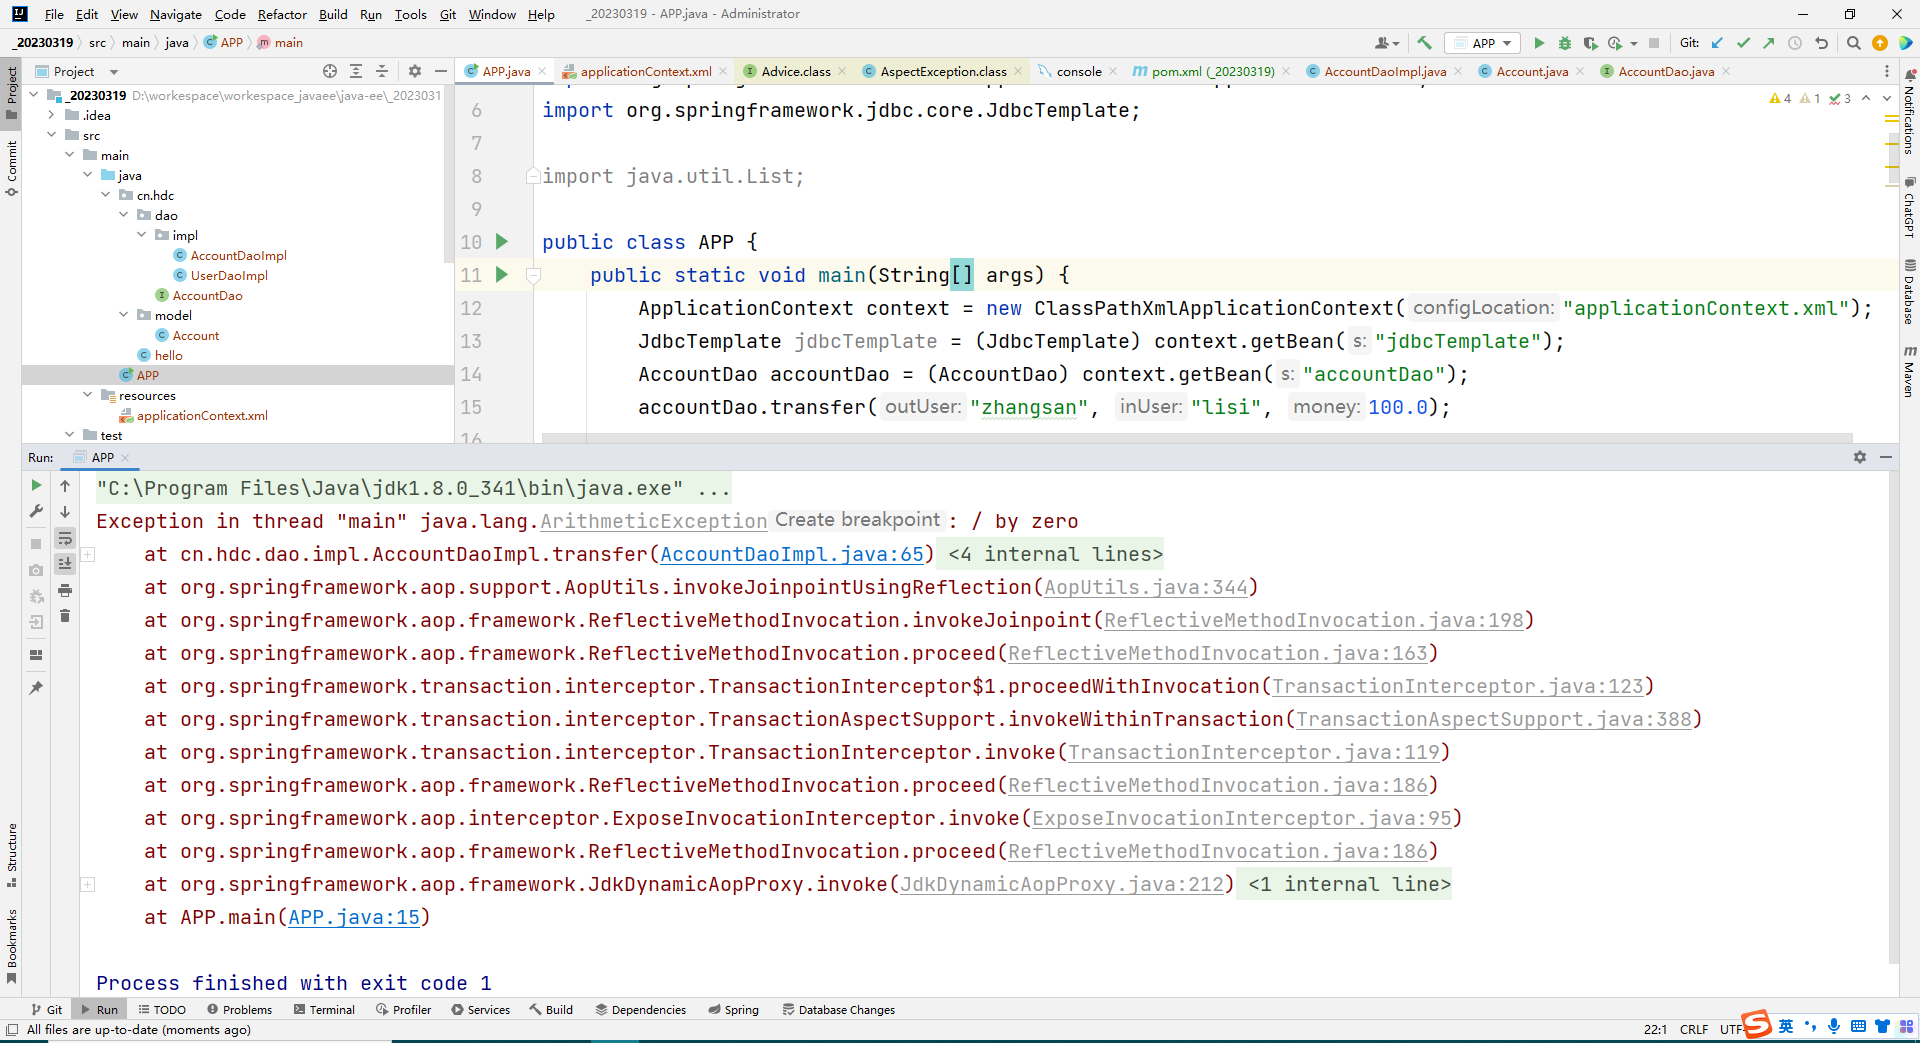Collapse the dao package node
The width and height of the screenshot is (1920, 1043).
[123, 215]
